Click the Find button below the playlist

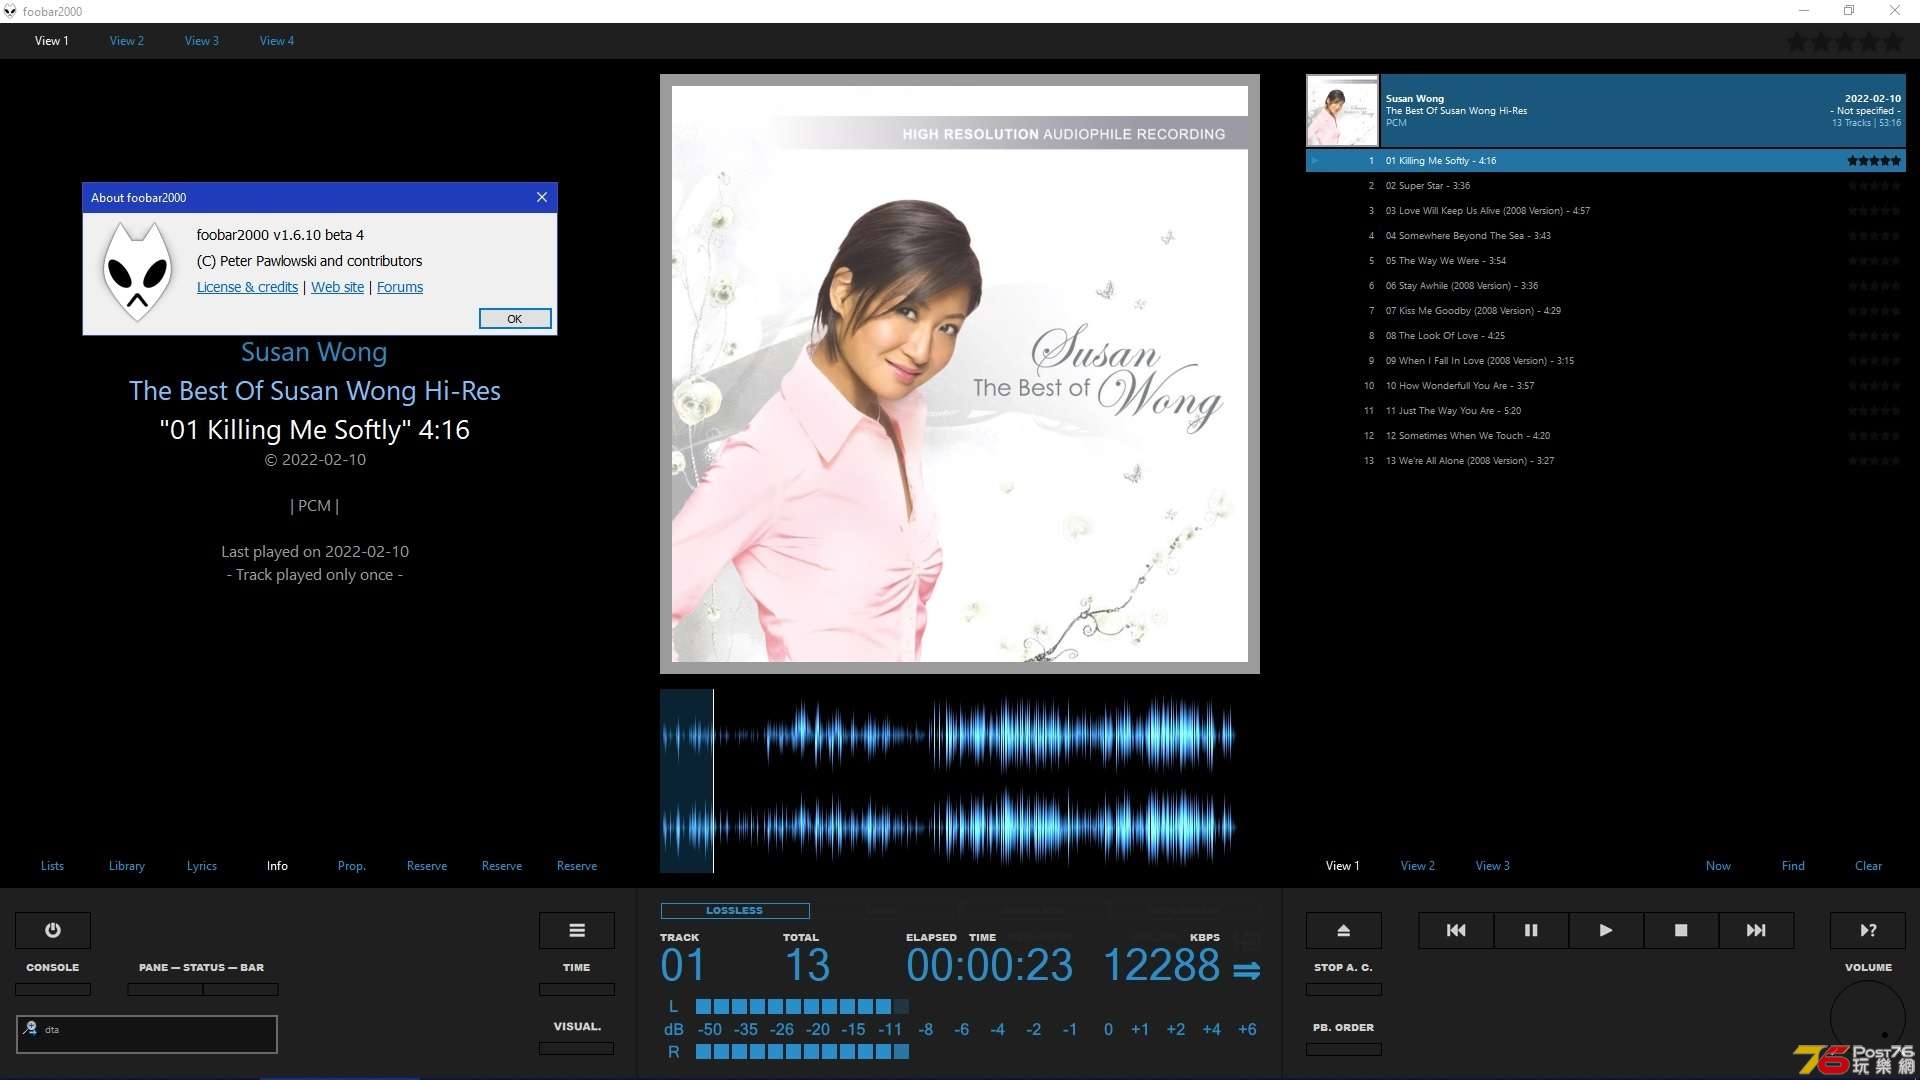click(1793, 866)
